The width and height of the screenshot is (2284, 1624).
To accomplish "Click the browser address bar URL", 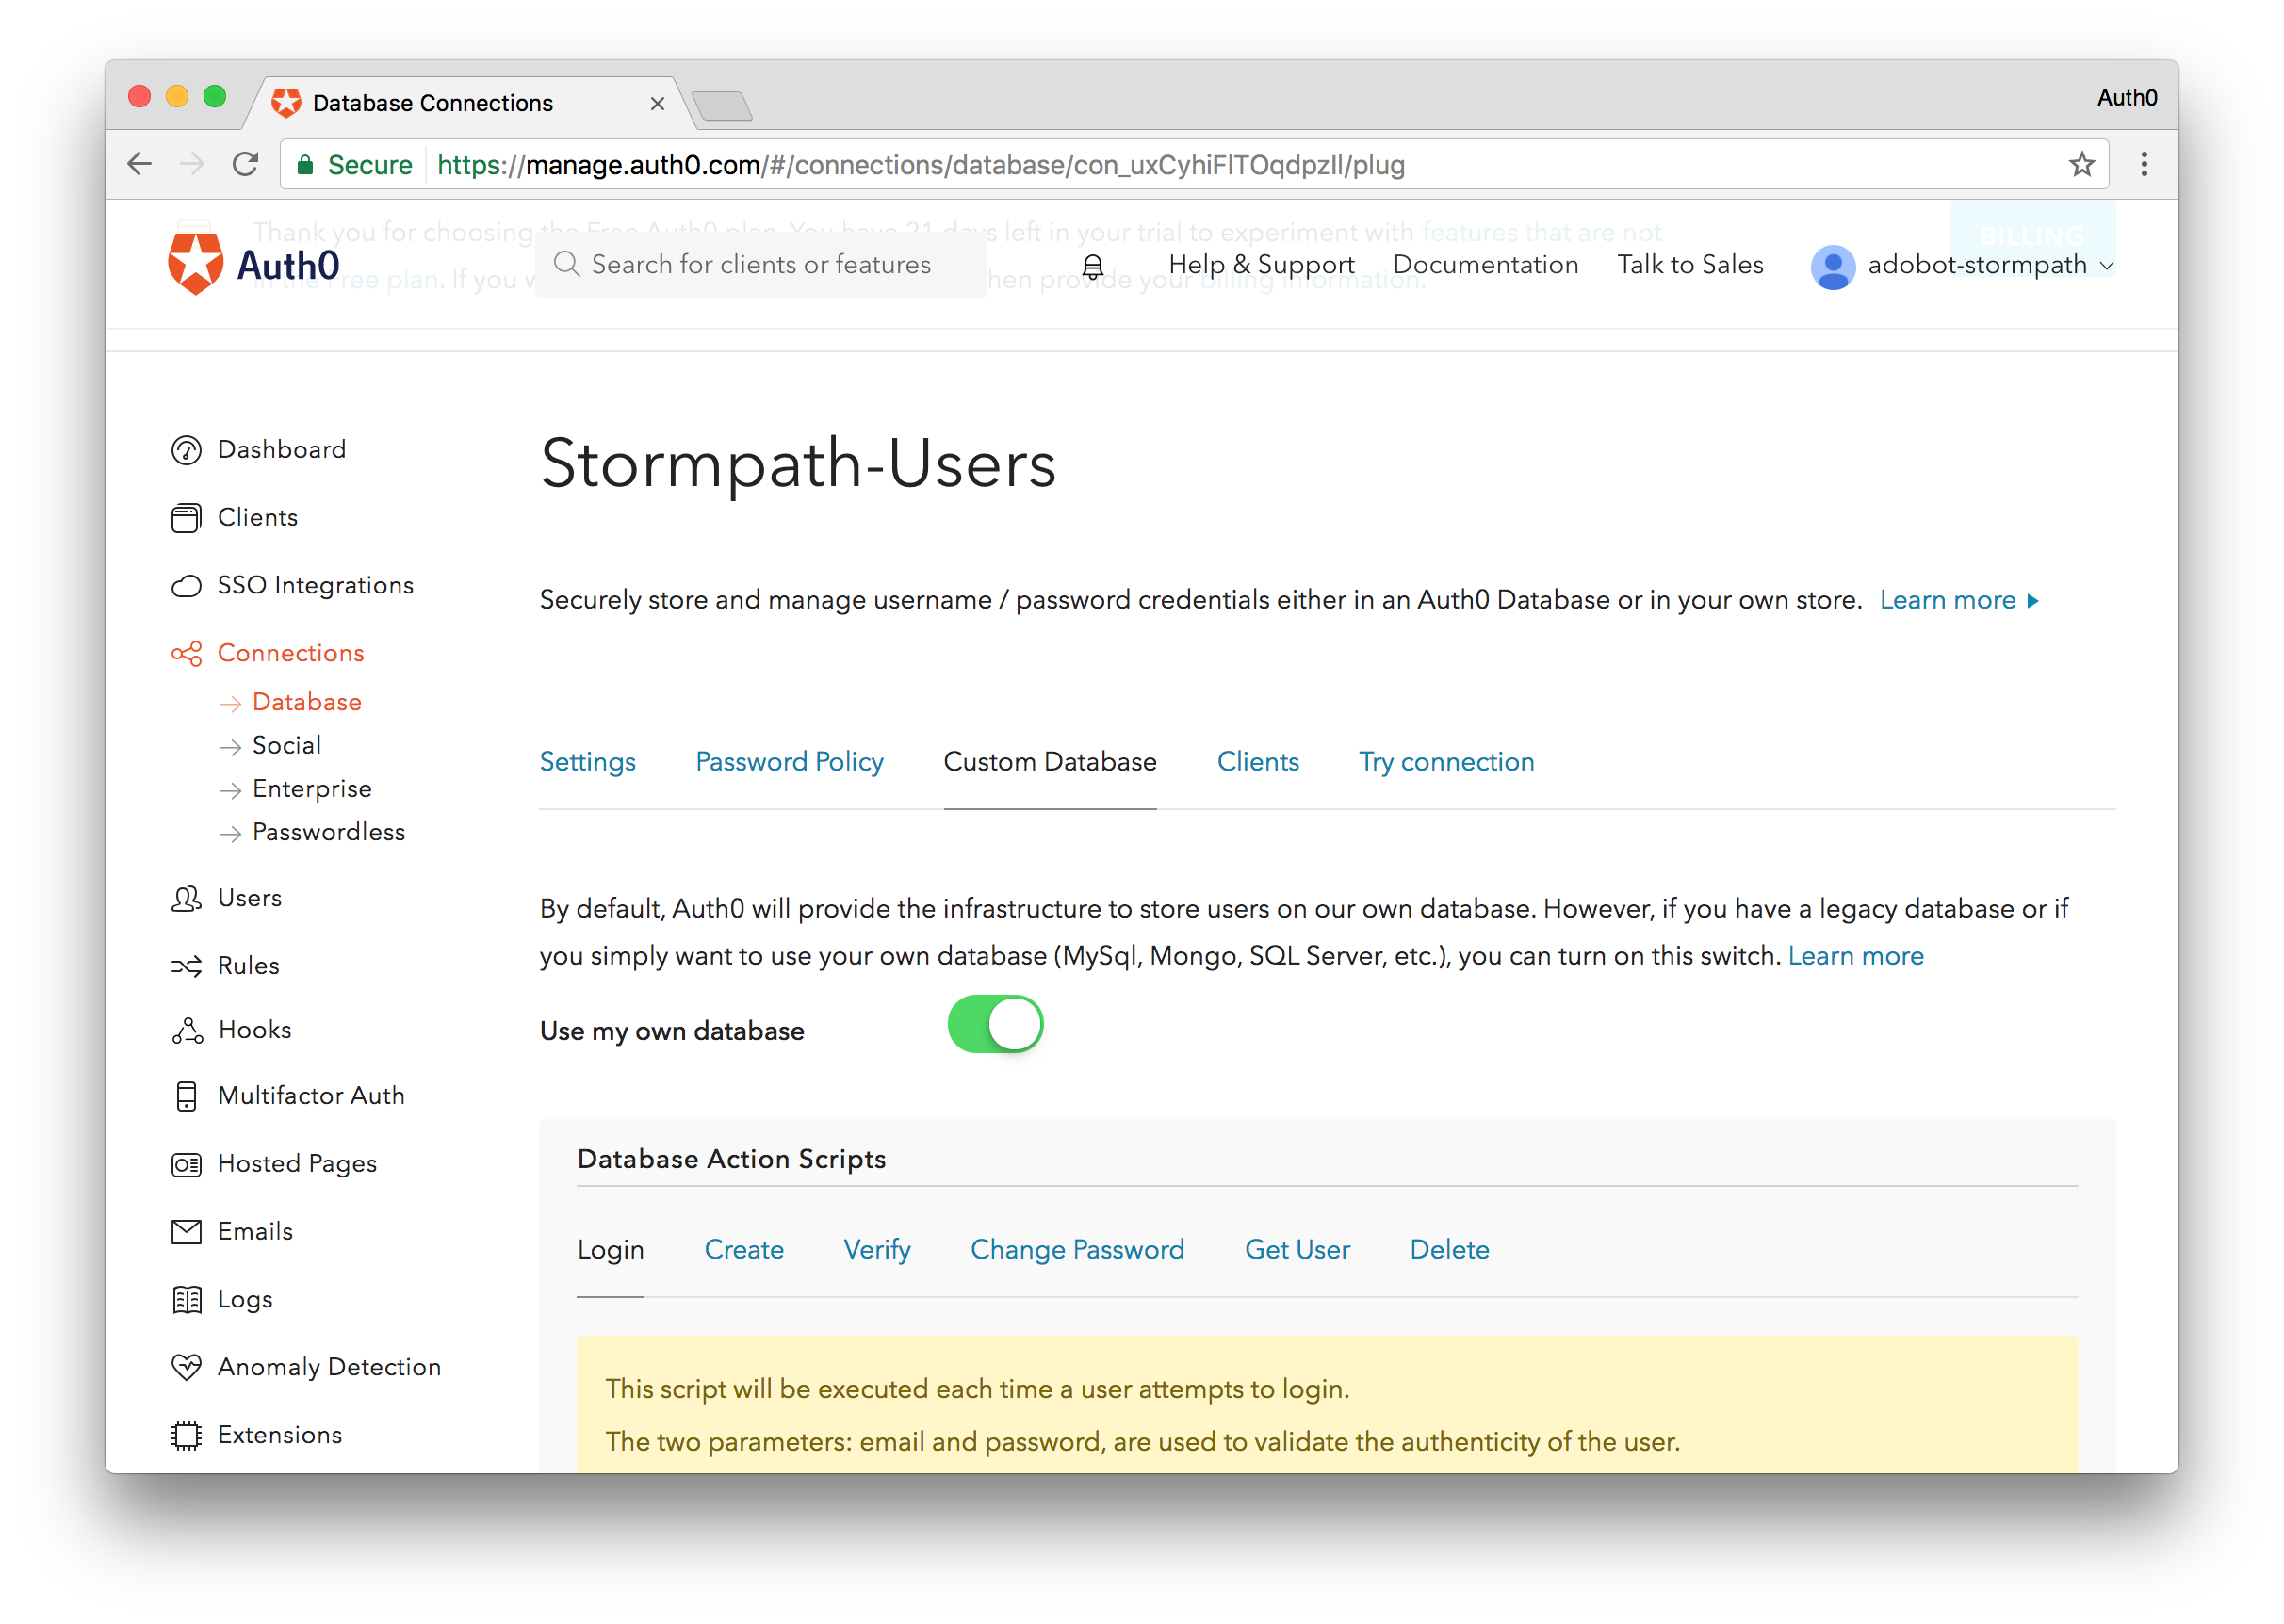I will (x=920, y=164).
